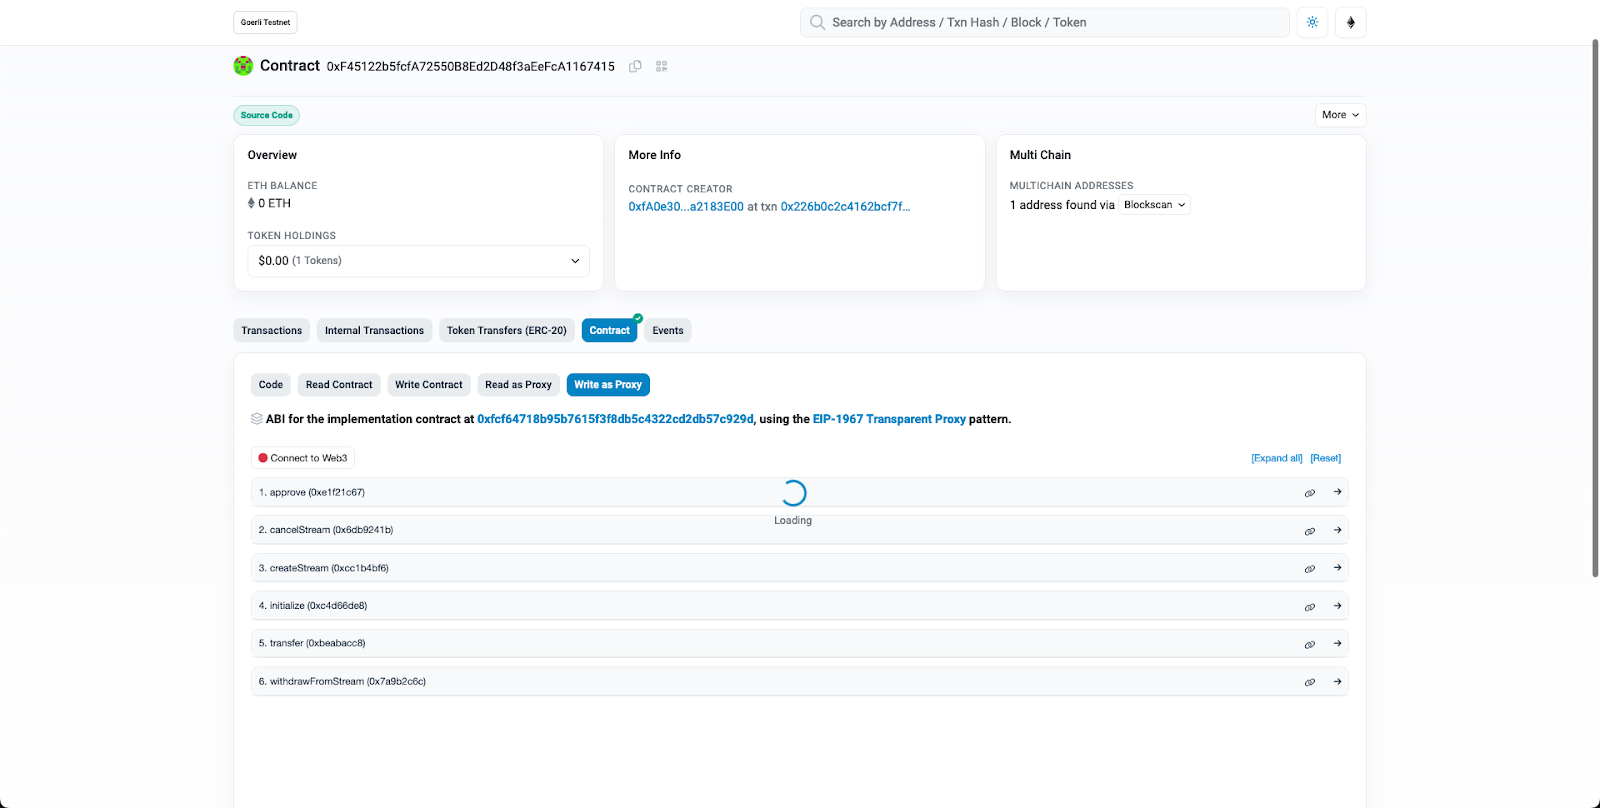Expand createStream row with arrow
Image resolution: width=1600 pixels, height=808 pixels.
click(x=1337, y=568)
